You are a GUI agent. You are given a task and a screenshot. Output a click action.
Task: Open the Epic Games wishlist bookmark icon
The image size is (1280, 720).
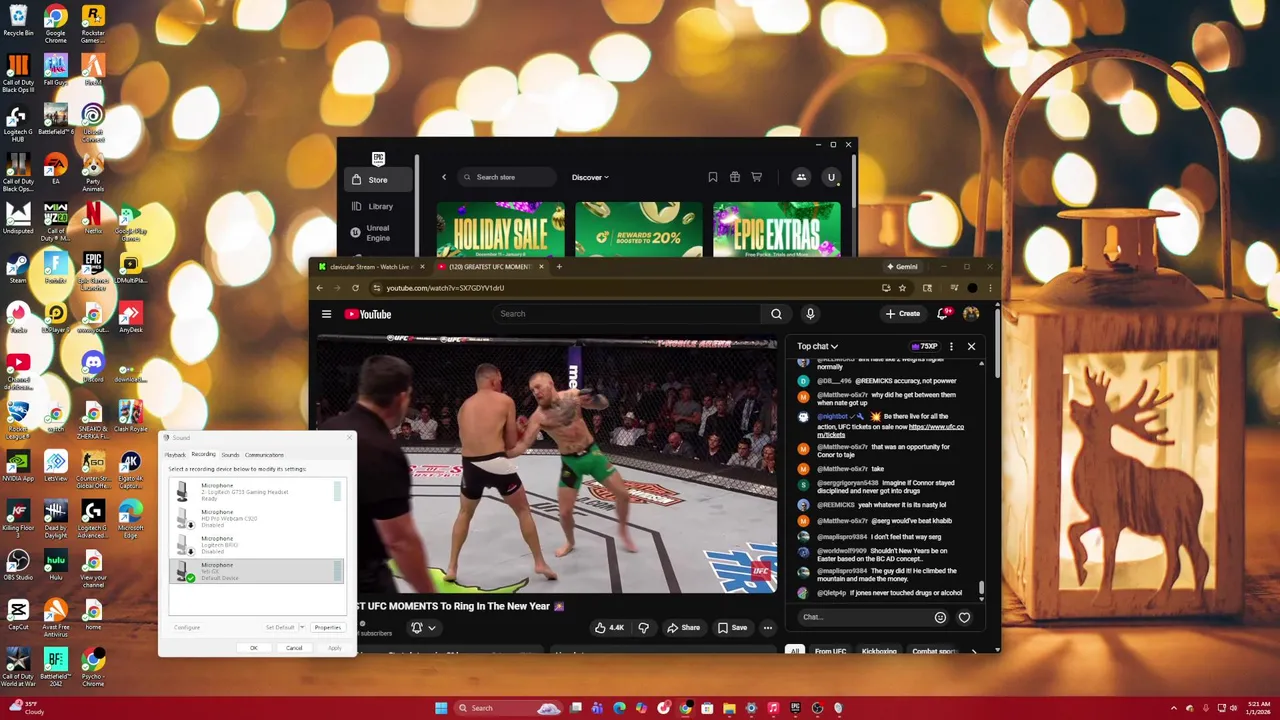(713, 177)
